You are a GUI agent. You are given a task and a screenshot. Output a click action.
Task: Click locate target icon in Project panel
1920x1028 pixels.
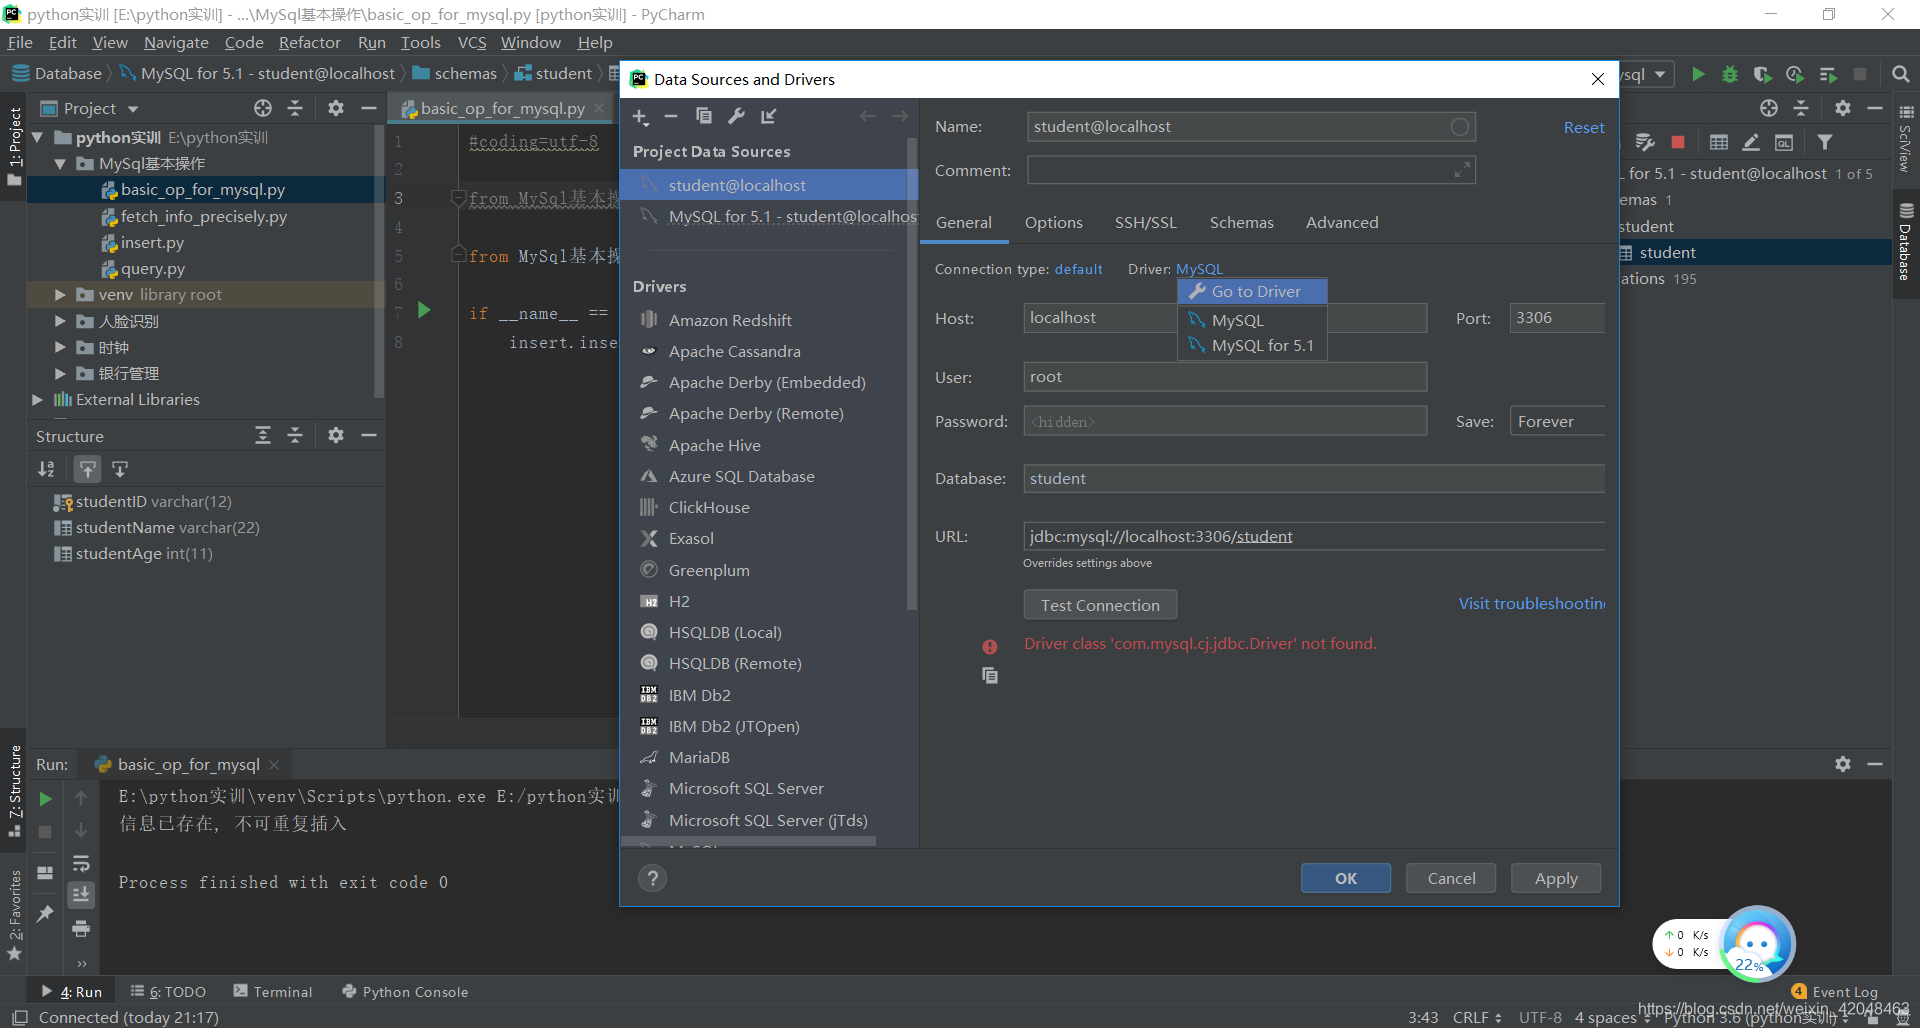263,108
